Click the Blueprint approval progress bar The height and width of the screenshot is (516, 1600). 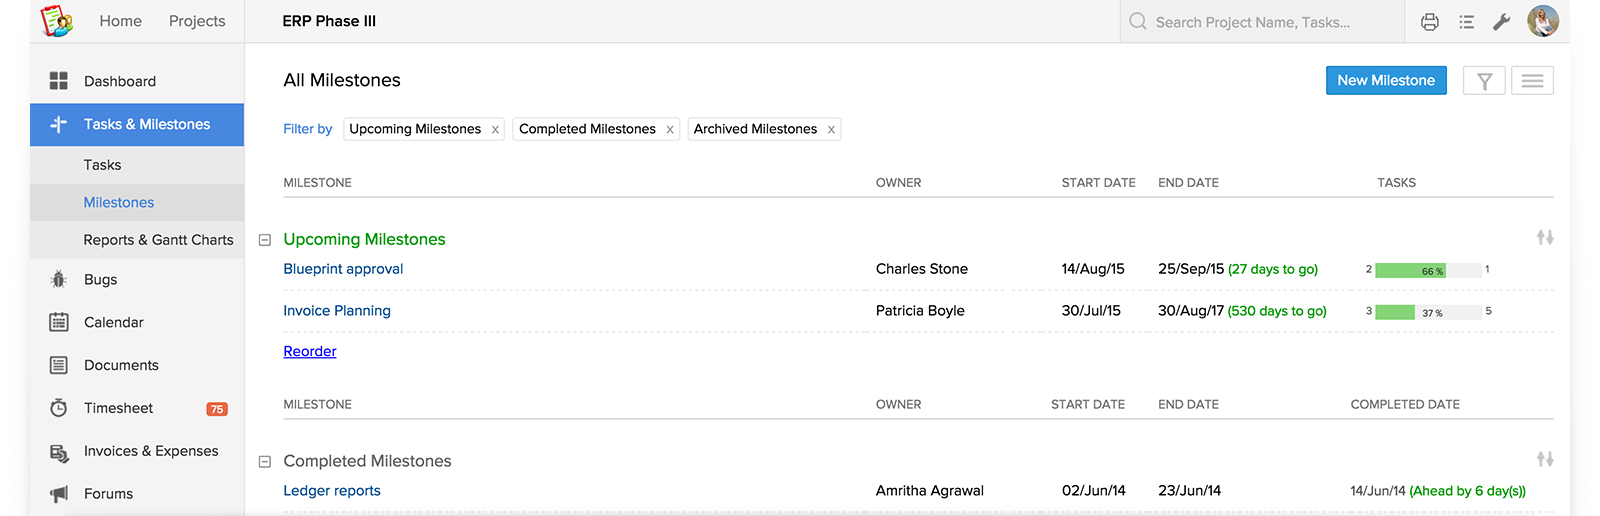point(1428,270)
